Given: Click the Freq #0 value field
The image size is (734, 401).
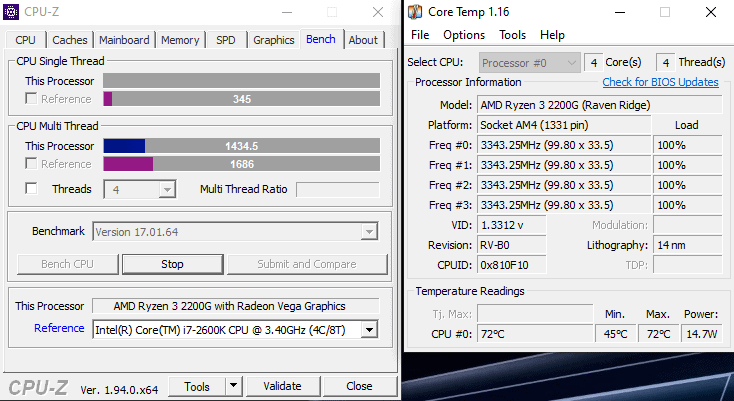Looking at the screenshot, I should pos(564,145).
